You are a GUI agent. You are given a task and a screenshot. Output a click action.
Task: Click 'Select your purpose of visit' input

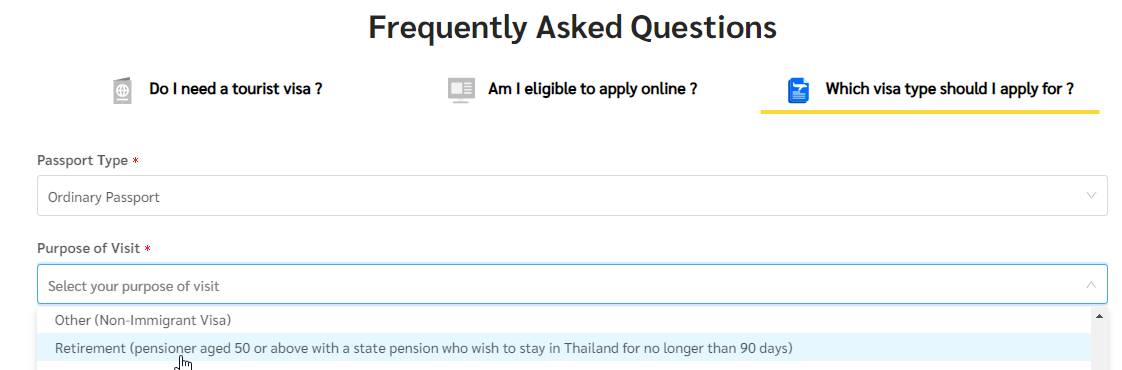coord(572,285)
